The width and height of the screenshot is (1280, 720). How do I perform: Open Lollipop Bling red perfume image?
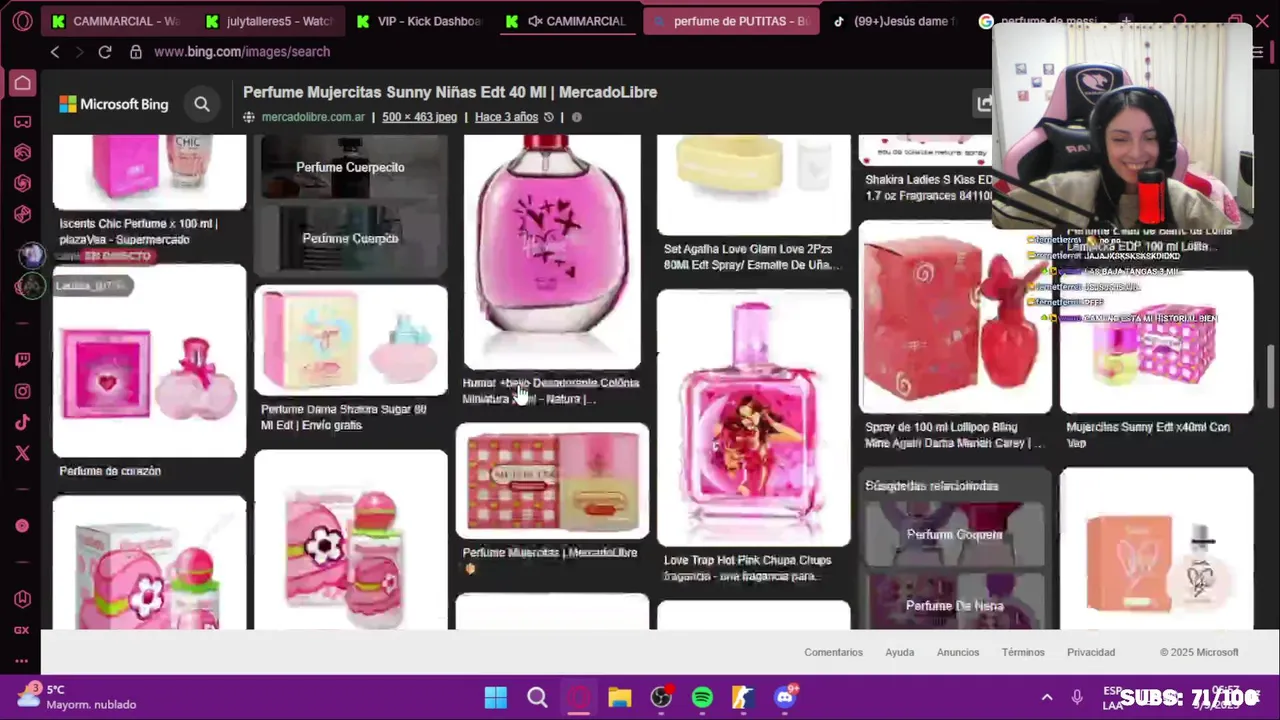click(955, 318)
